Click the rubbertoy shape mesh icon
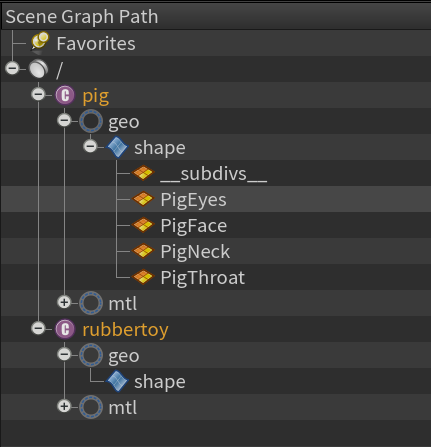Viewport: 431px width, 447px height. coord(117,381)
